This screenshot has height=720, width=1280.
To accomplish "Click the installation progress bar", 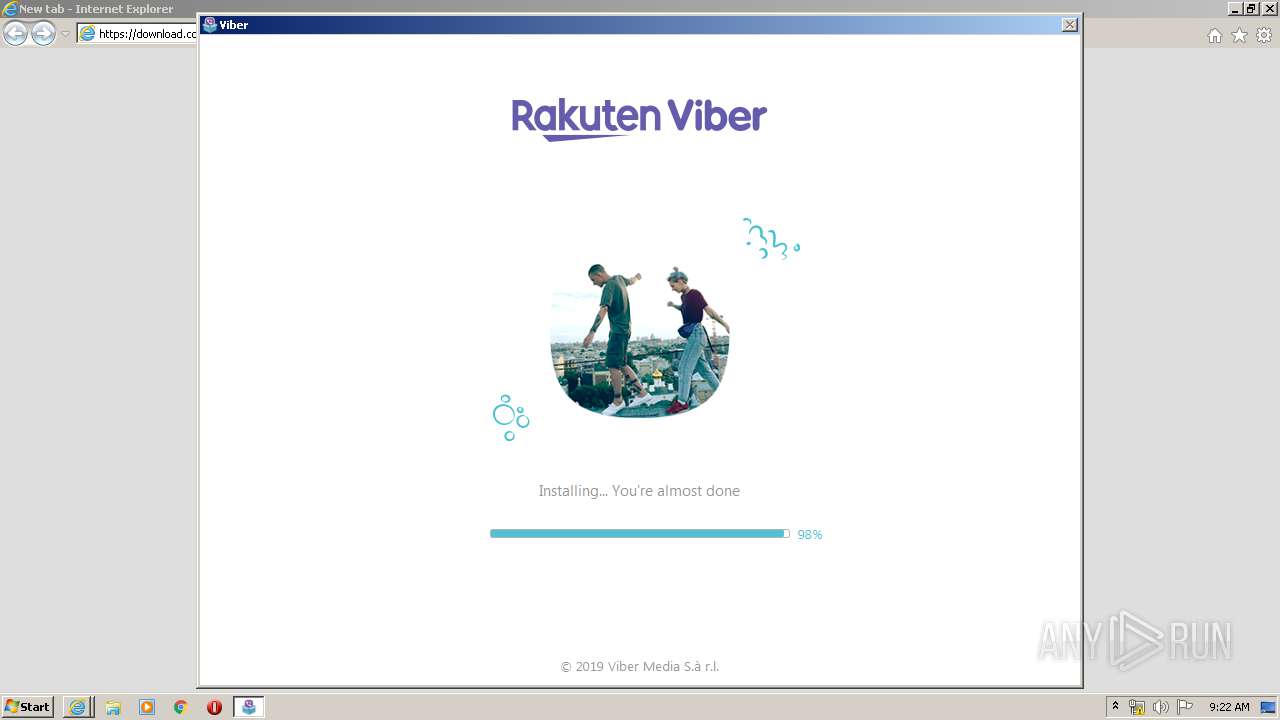I will click(639, 534).
